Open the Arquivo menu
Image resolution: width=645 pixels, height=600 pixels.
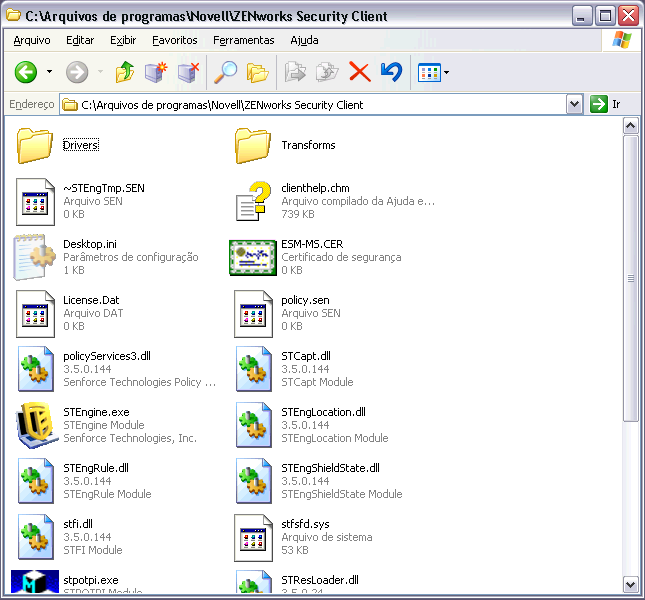coord(32,40)
